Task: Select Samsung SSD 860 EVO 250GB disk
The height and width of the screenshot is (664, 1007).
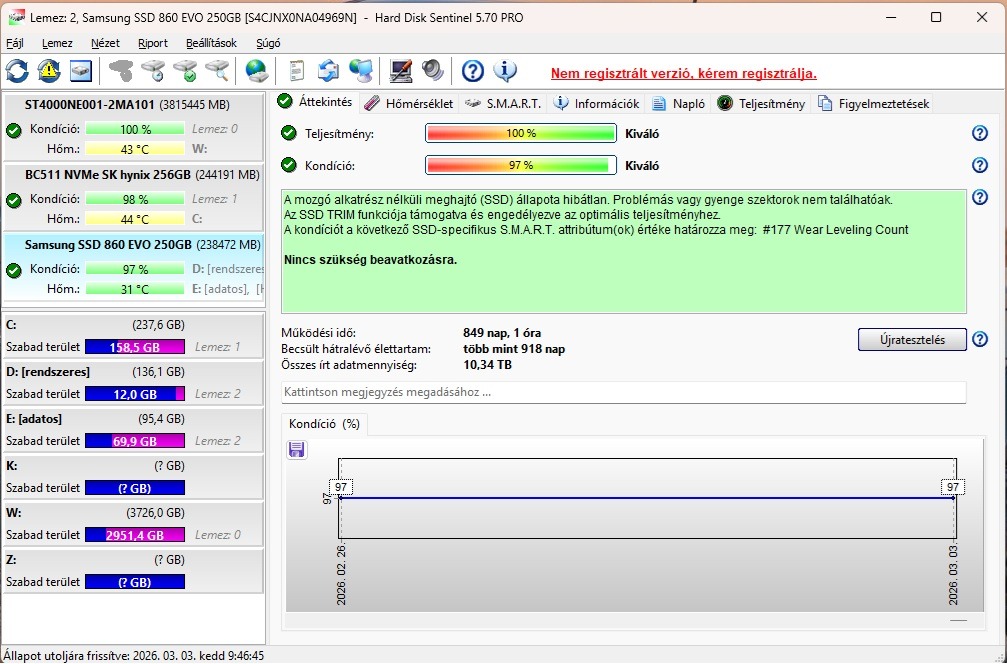Action: (x=134, y=267)
